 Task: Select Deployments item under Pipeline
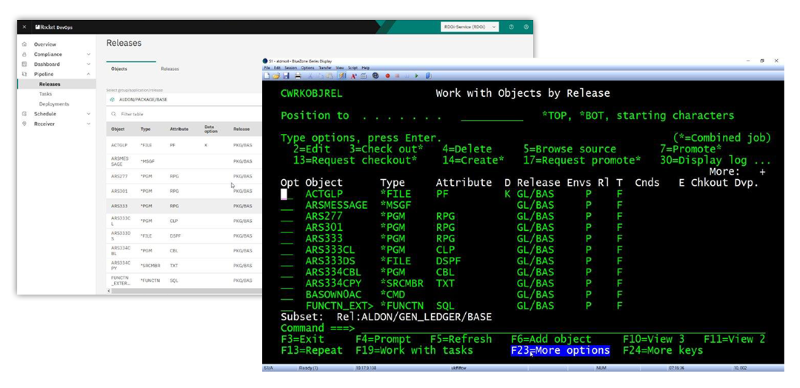click(x=54, y=104)
